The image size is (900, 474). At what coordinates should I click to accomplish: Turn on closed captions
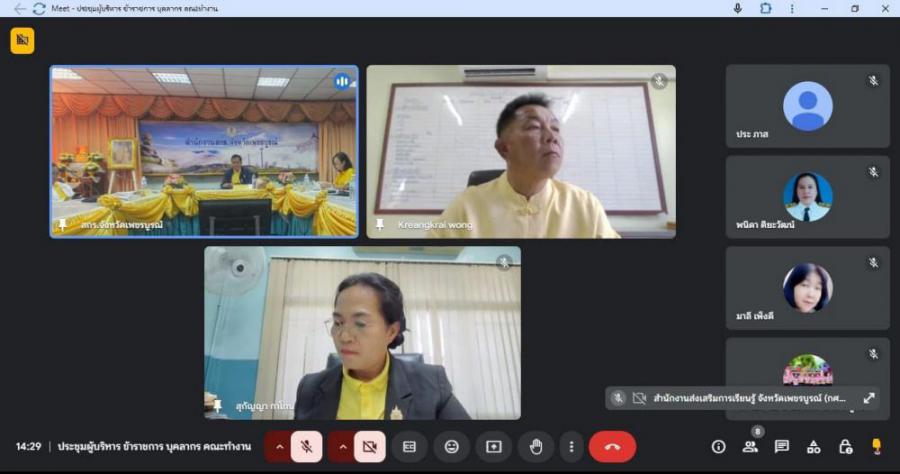409,446
